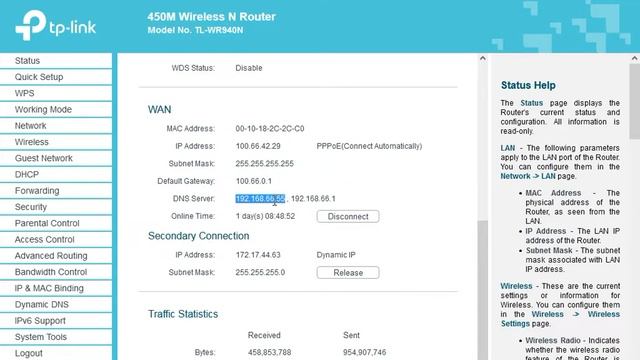Screen dimensions: 640x360
Task: Click WDS Status Disable value
Action: click(x=249, y=68)
